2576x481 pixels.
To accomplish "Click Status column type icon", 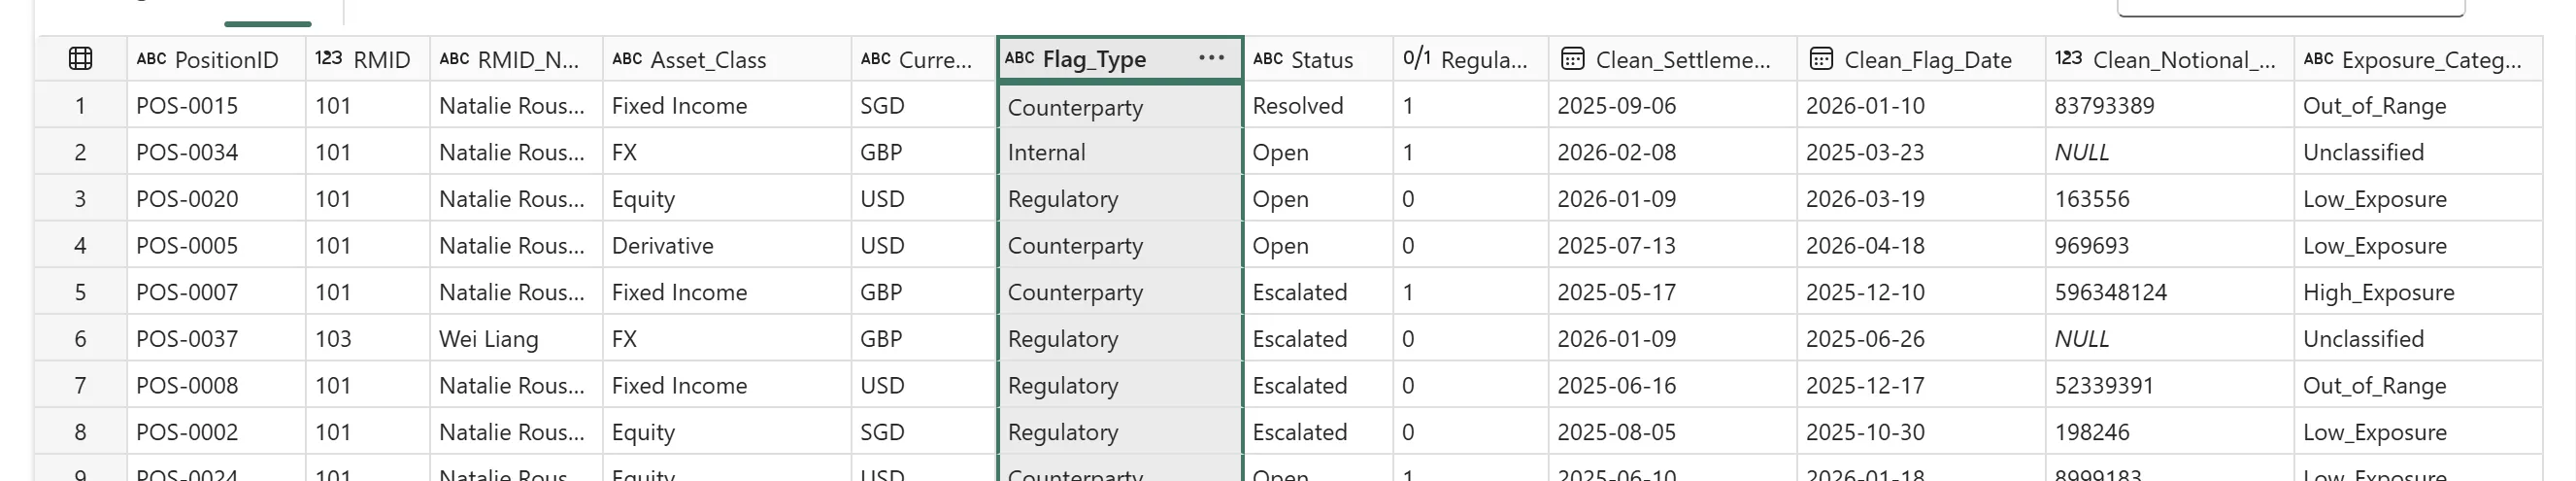I will (x=1268, y=59).
